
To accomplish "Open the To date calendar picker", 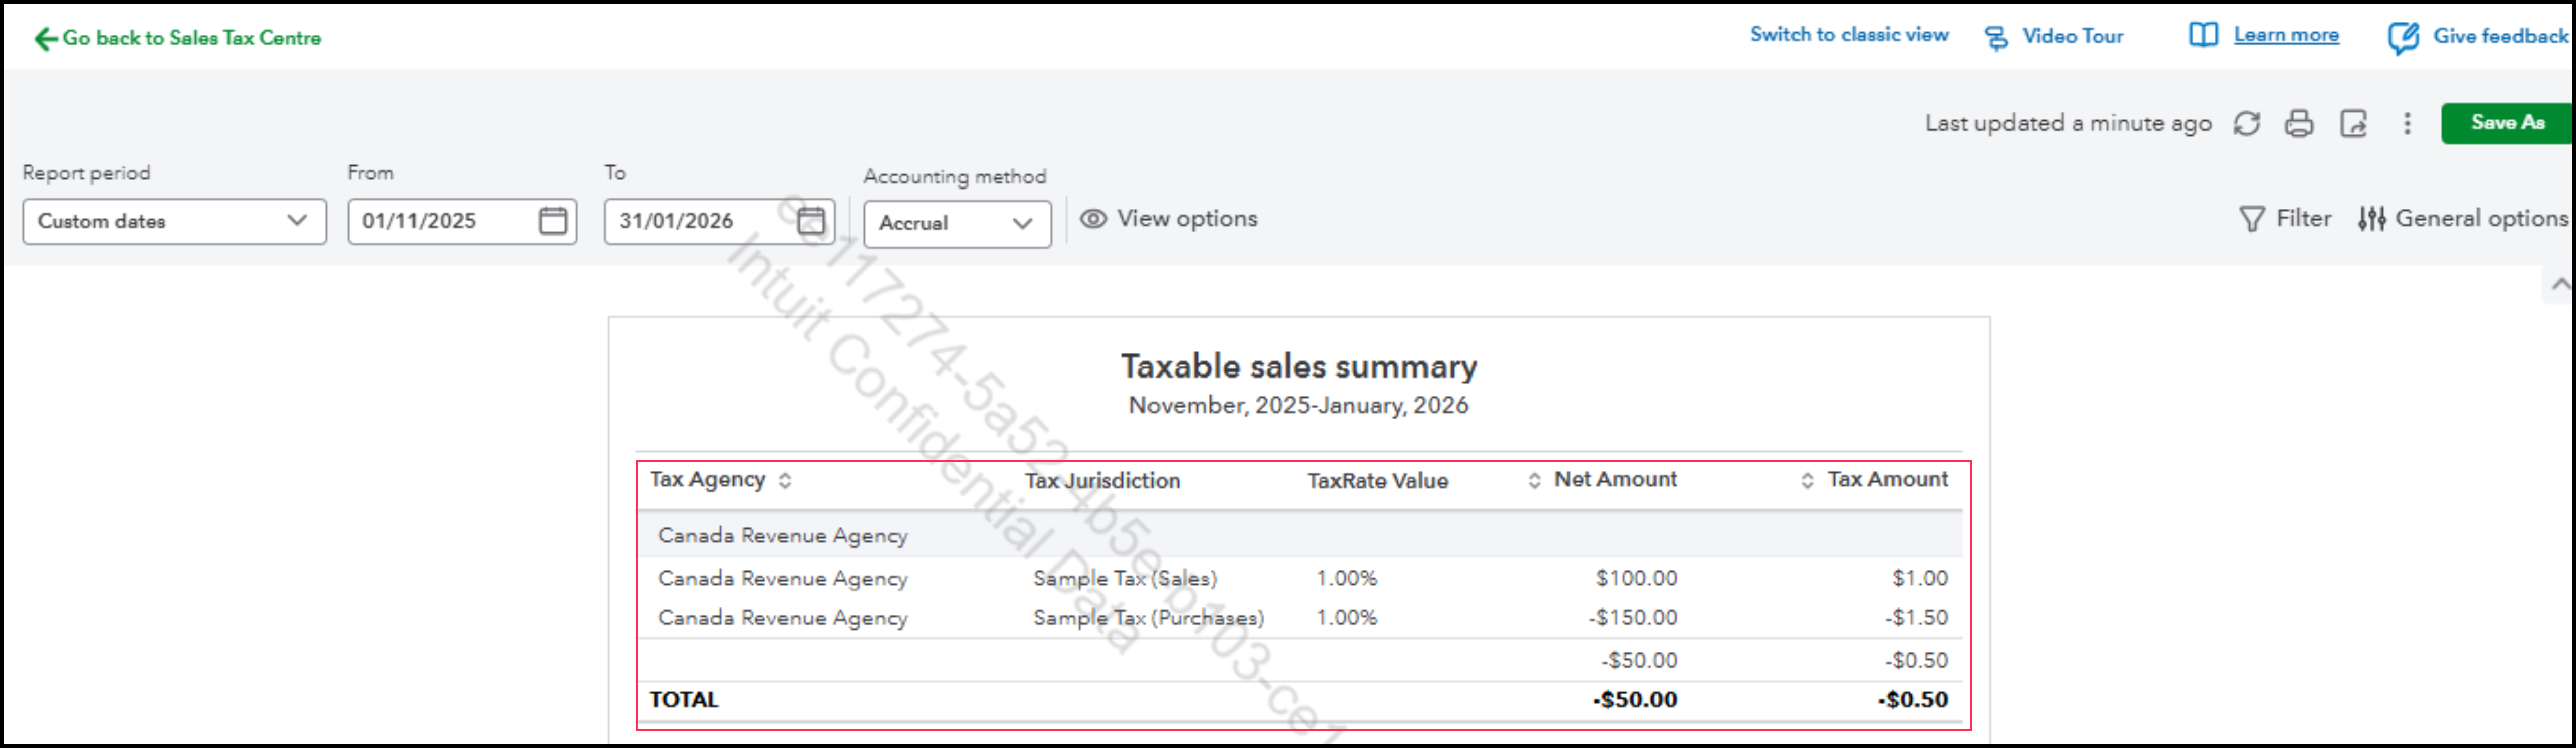I will 811,220.
